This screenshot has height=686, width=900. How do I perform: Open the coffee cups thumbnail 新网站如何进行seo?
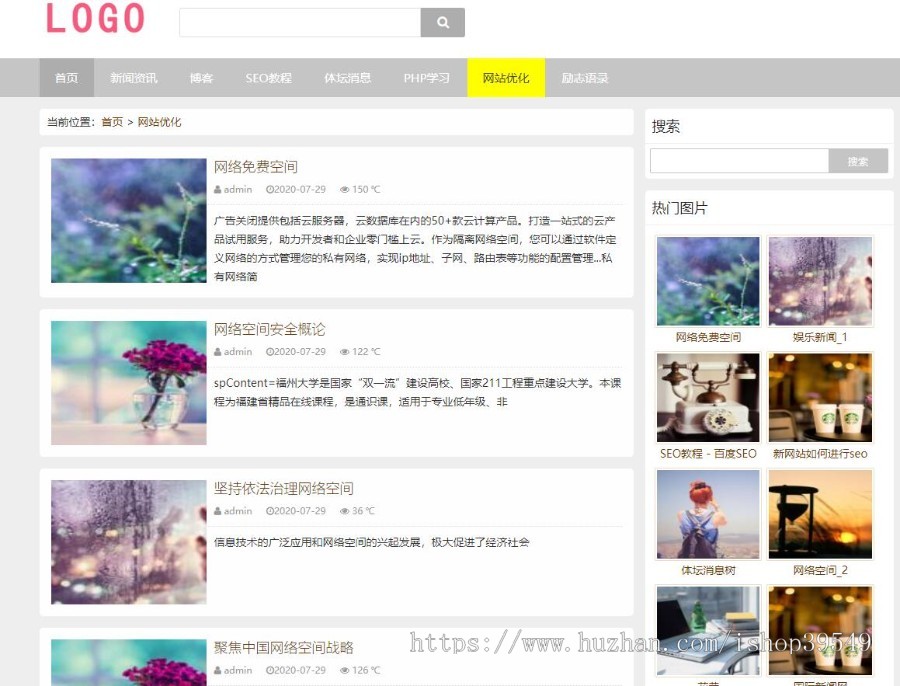820,398
